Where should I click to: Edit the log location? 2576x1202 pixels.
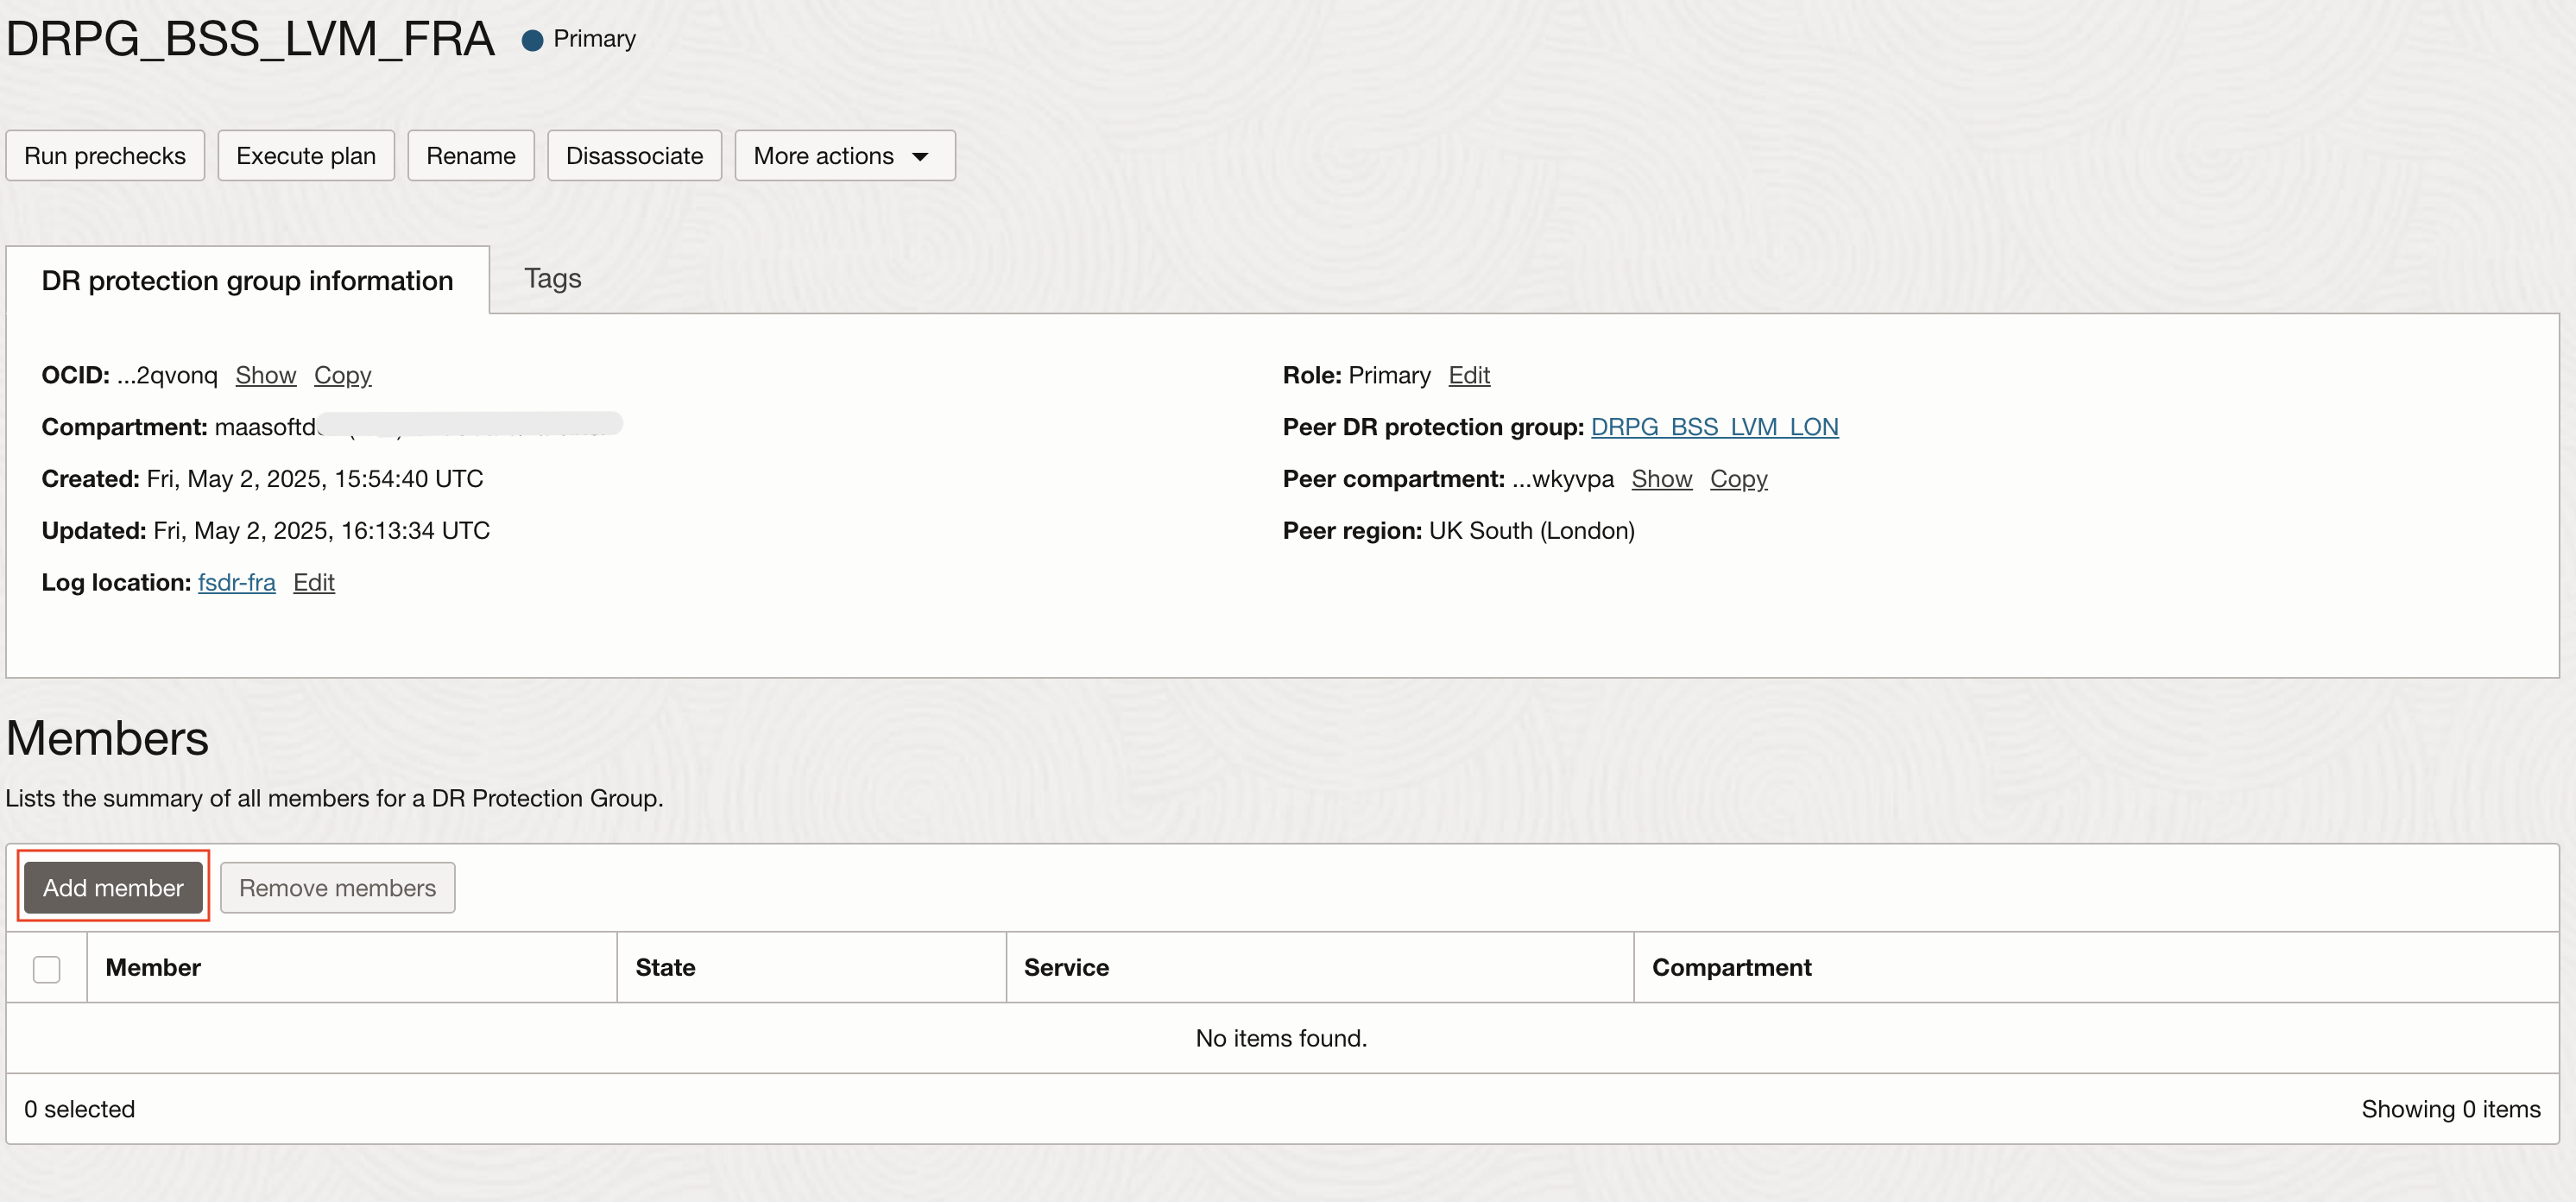[x=313, y=582]
